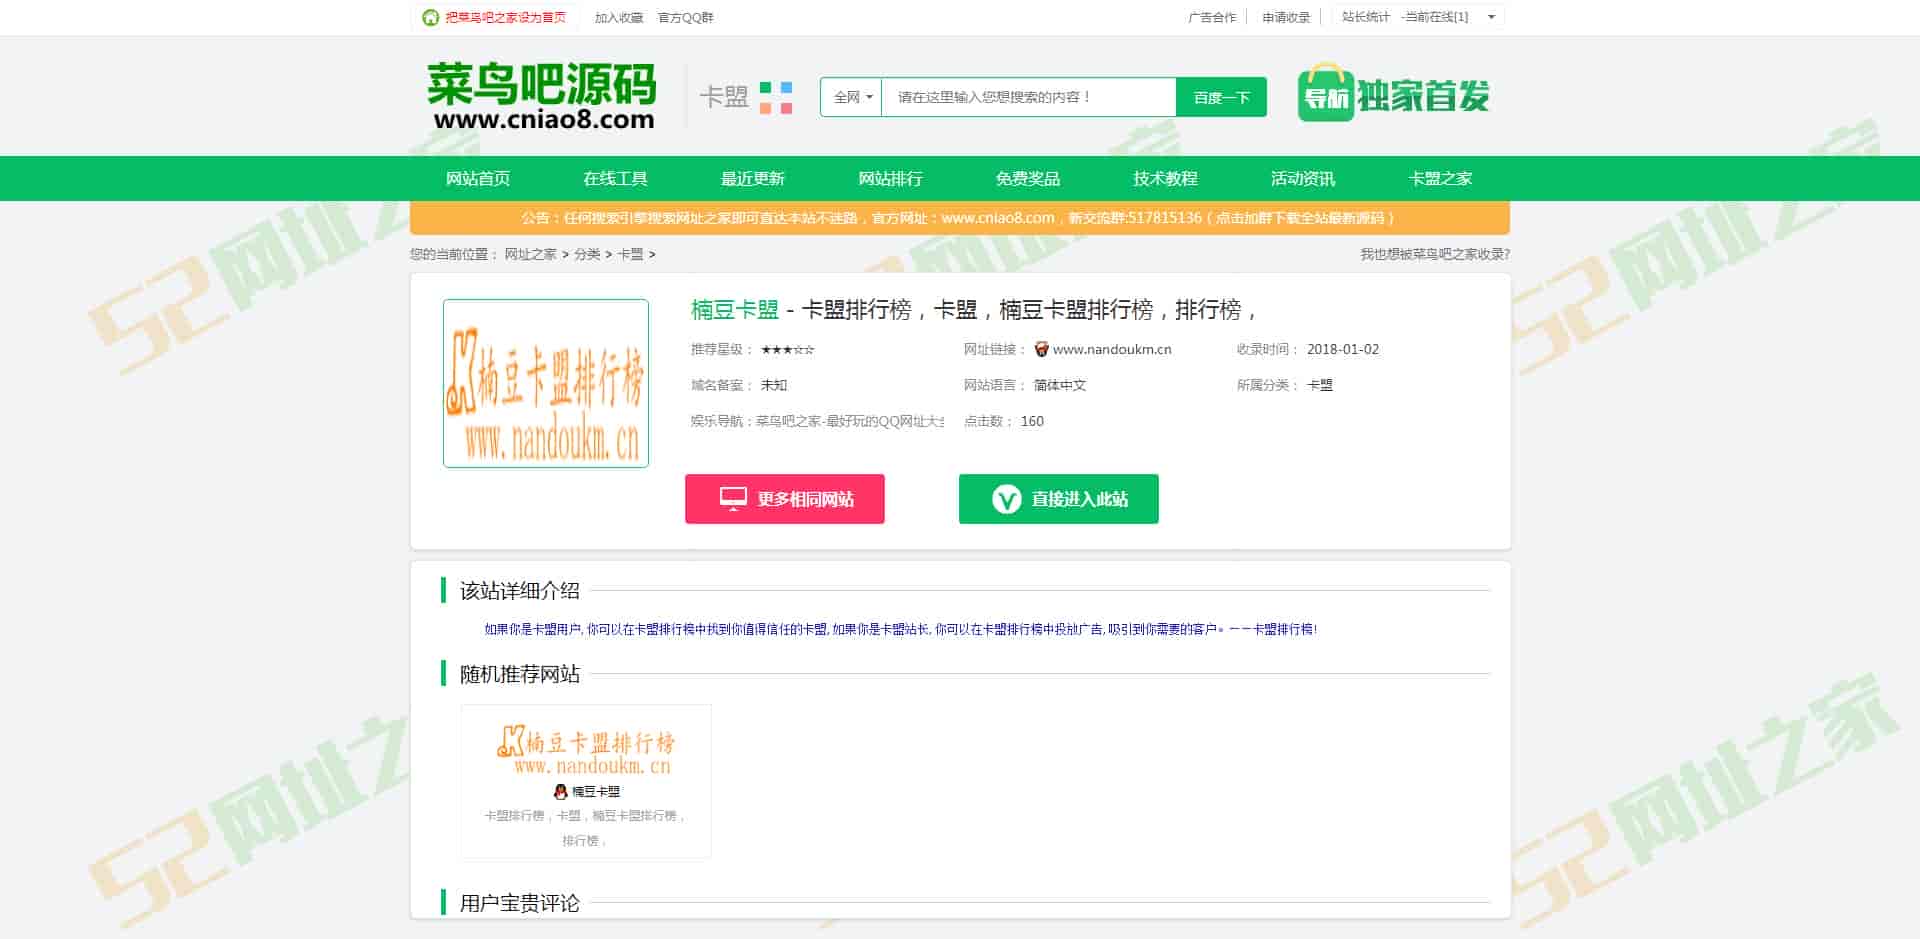Viewport: 1920px width, 939px height.
Task: Click the QQ penguin icon under 随机推荐网站
Action: [x=560, y=791]
